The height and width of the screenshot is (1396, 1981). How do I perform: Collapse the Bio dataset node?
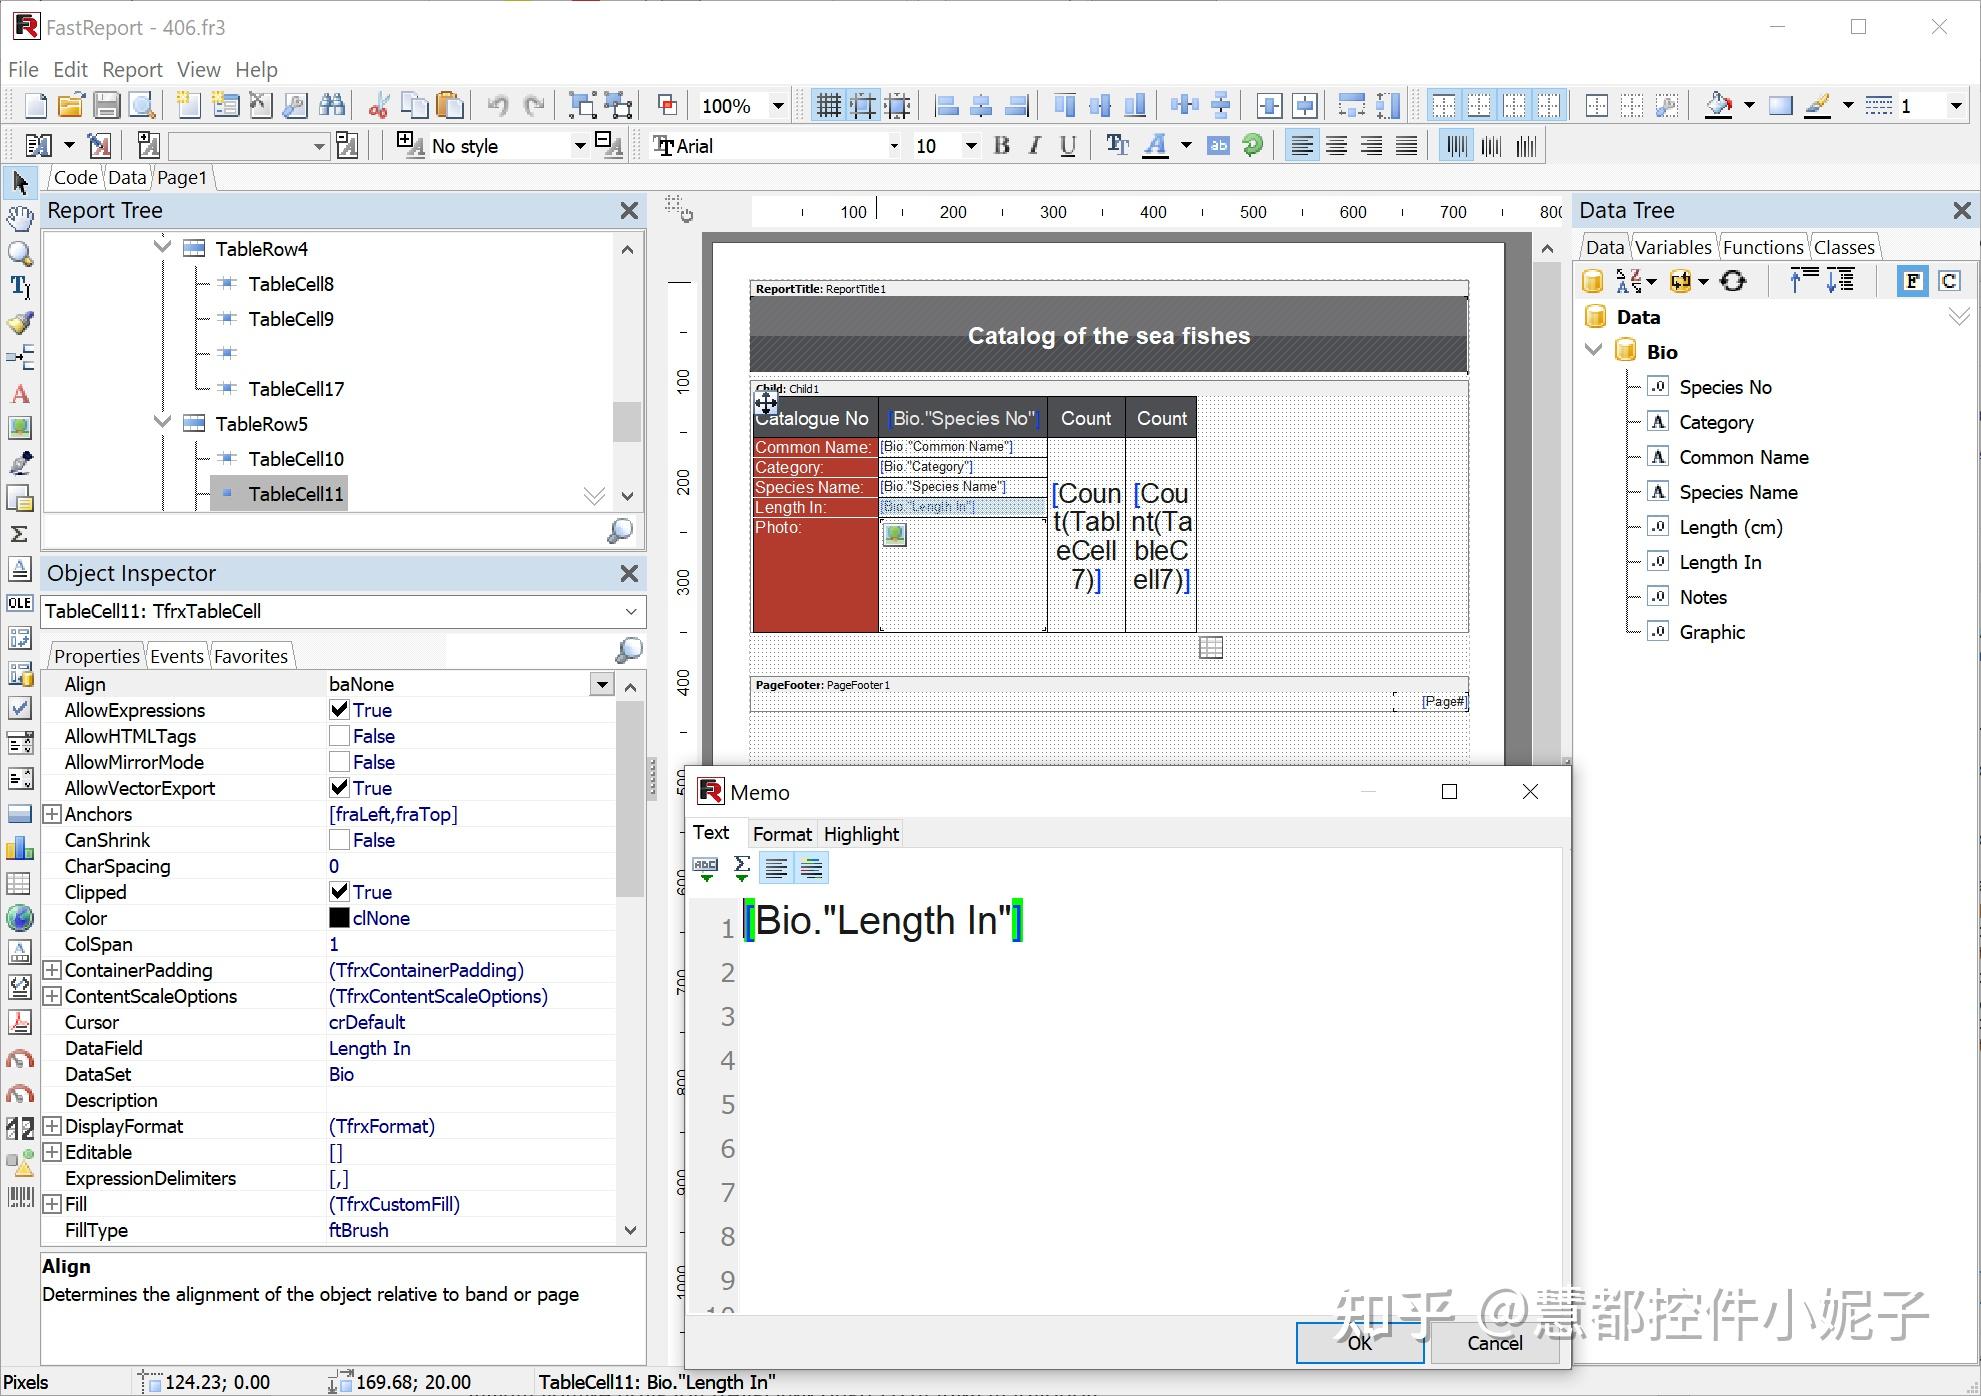[x=1594, y=351]
